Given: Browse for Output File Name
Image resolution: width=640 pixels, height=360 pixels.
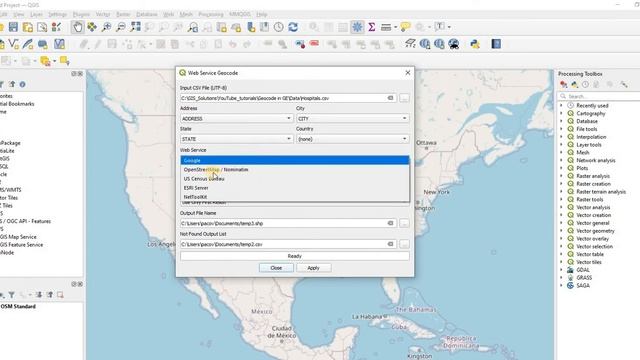Looking at the screenshot, I should pyautogui.click(x=404, y=223).
